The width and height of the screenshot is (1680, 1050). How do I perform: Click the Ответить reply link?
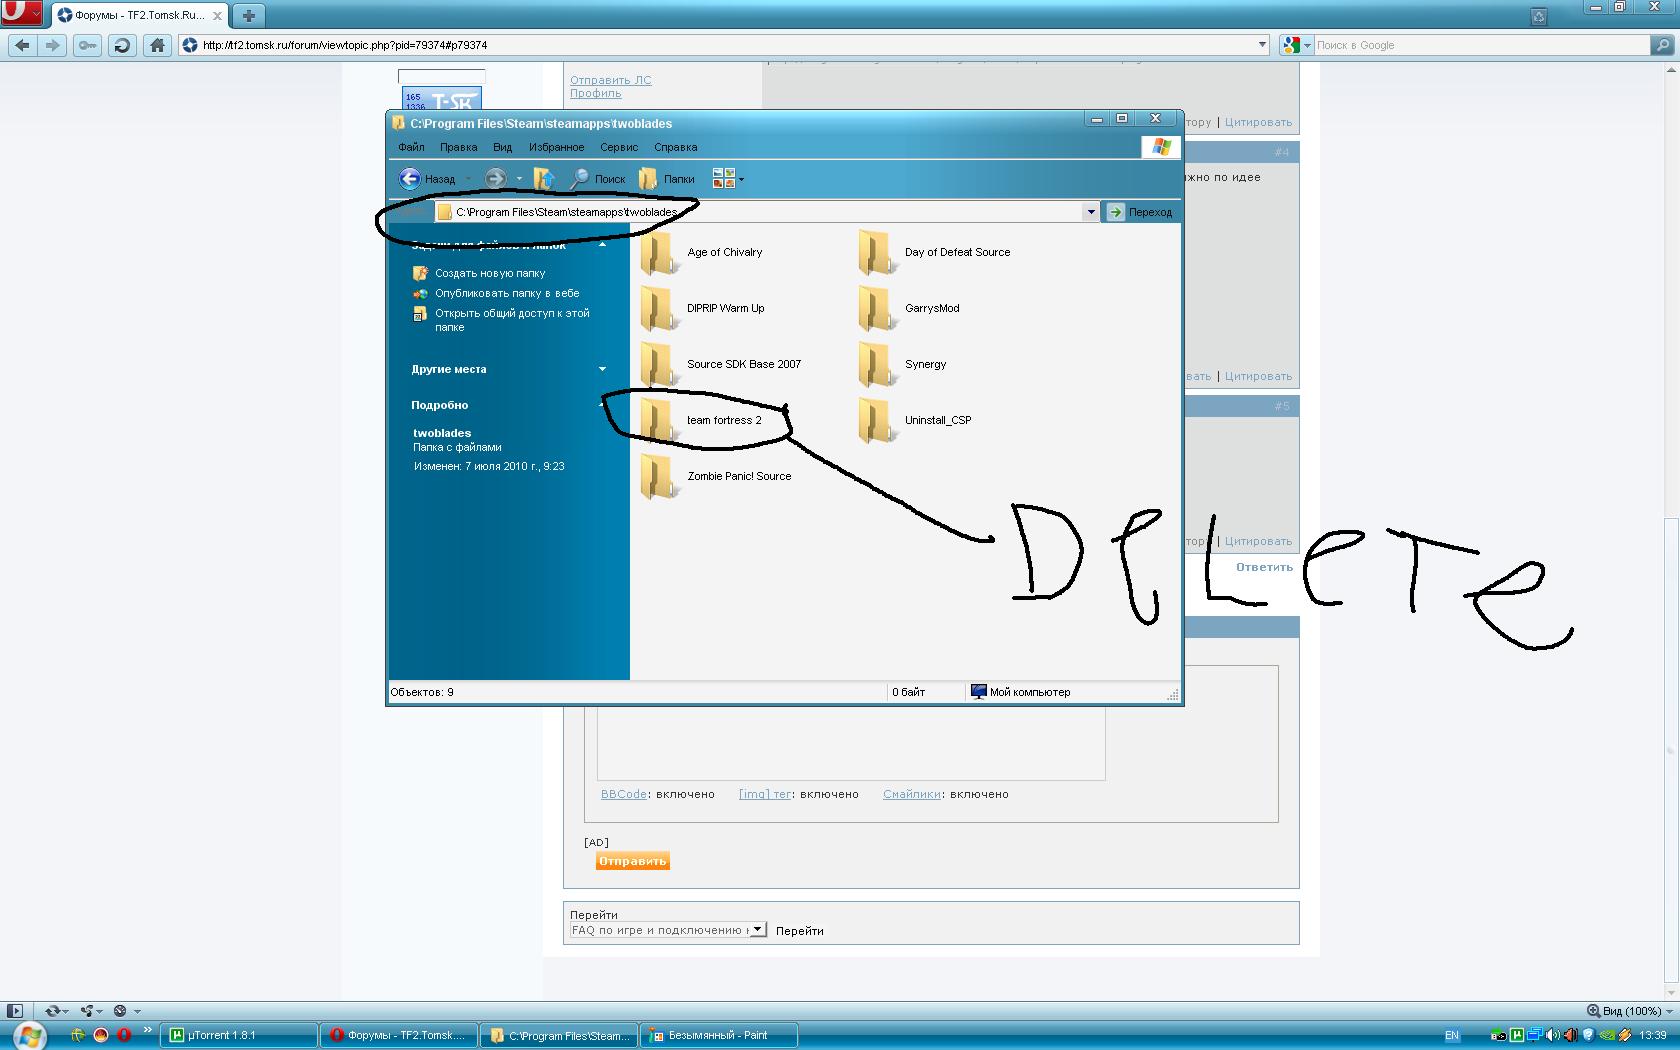pos(1264,567)
